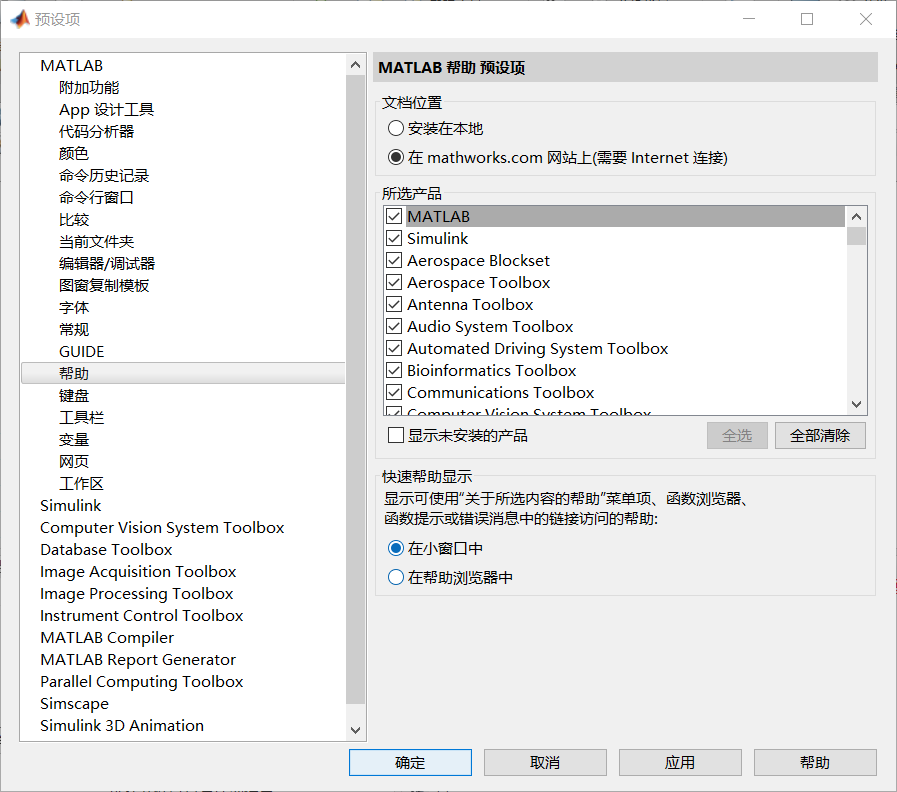The width and height of the screenshot is (897, 792).
Task: Click the product list scroll-down arrow
Action: click(x=856, y=404)
